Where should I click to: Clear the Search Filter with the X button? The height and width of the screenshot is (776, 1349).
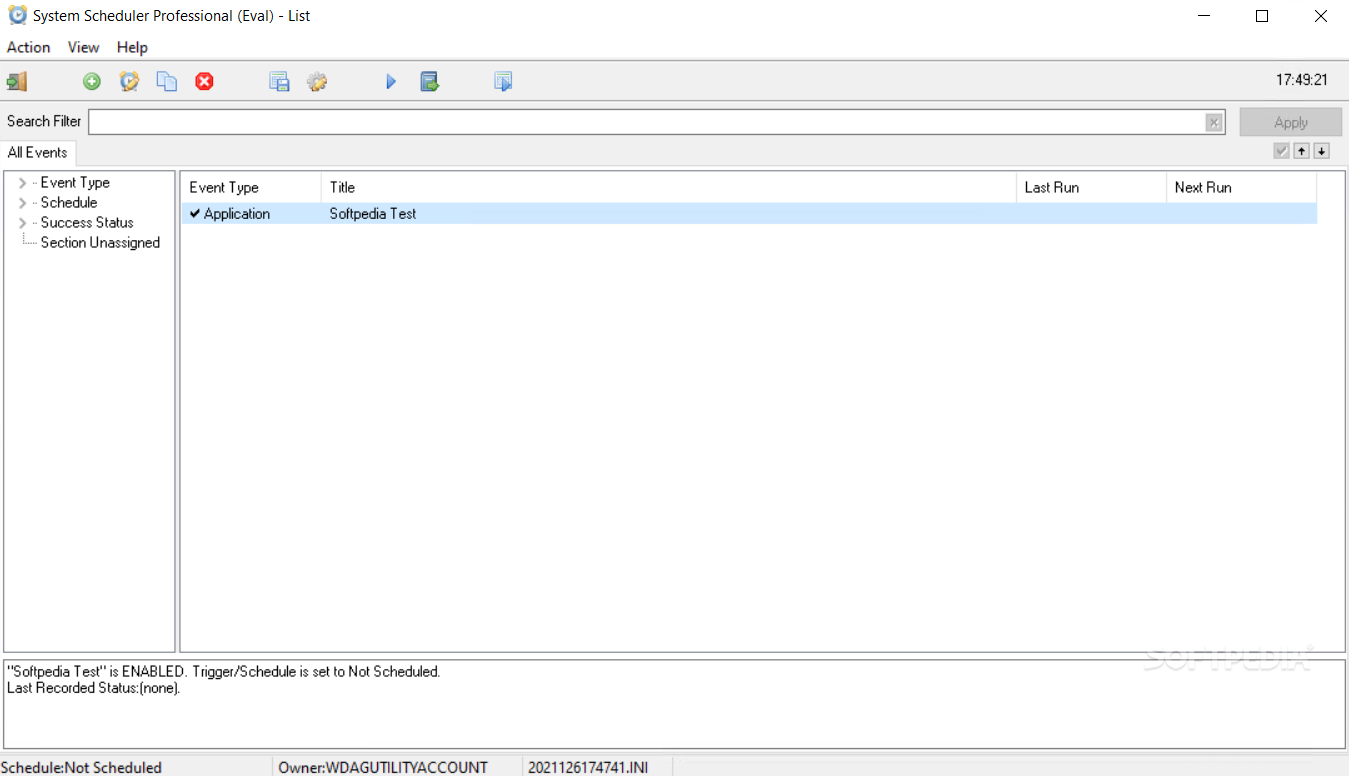(x=1214, y=122)
